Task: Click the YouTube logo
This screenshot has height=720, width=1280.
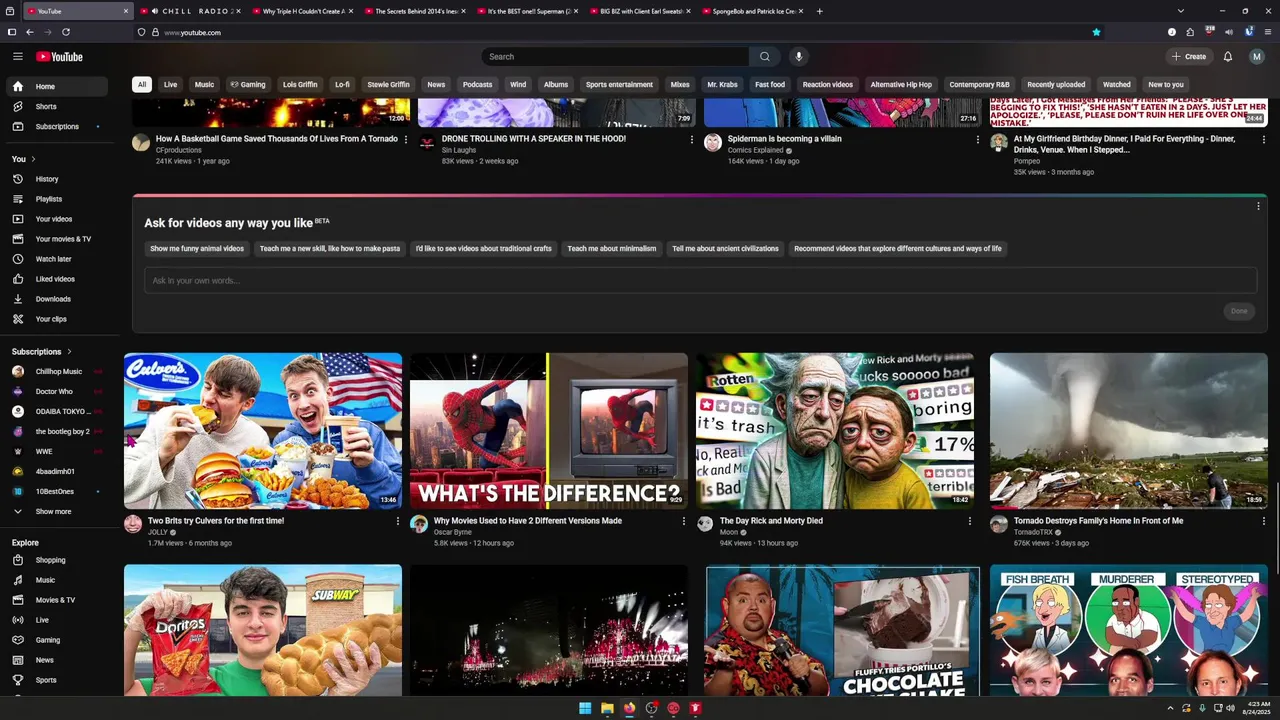Action: tap(60, 57)
